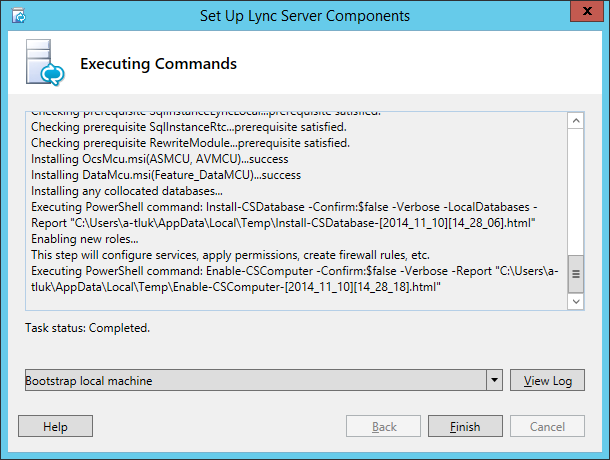Click the server components icon beside Executing Commands

[x=45, y=65]
